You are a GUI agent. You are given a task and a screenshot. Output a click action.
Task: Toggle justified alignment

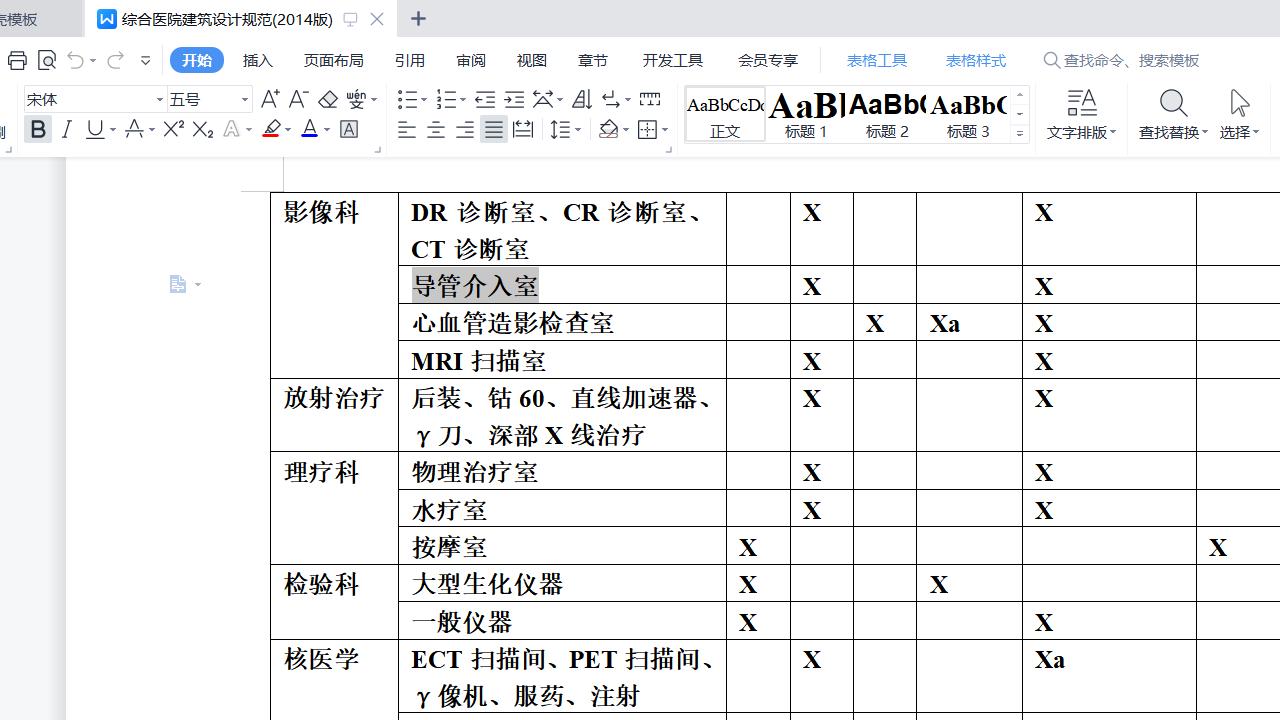tap(494, 130)
